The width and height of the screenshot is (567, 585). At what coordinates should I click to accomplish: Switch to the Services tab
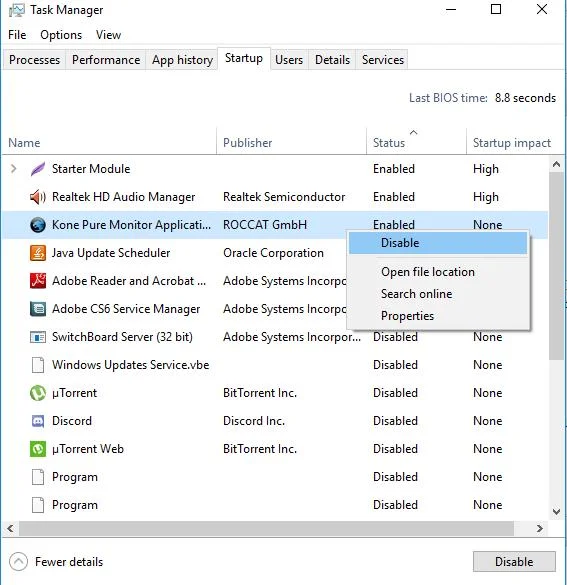click(x=383, y=60)
